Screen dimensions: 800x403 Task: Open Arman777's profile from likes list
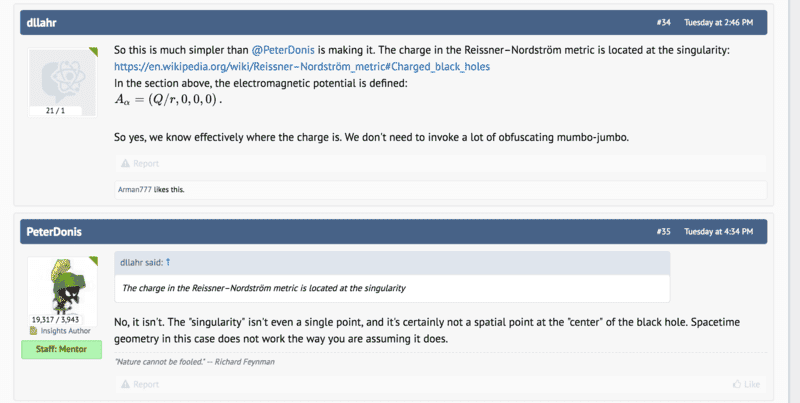135,189
